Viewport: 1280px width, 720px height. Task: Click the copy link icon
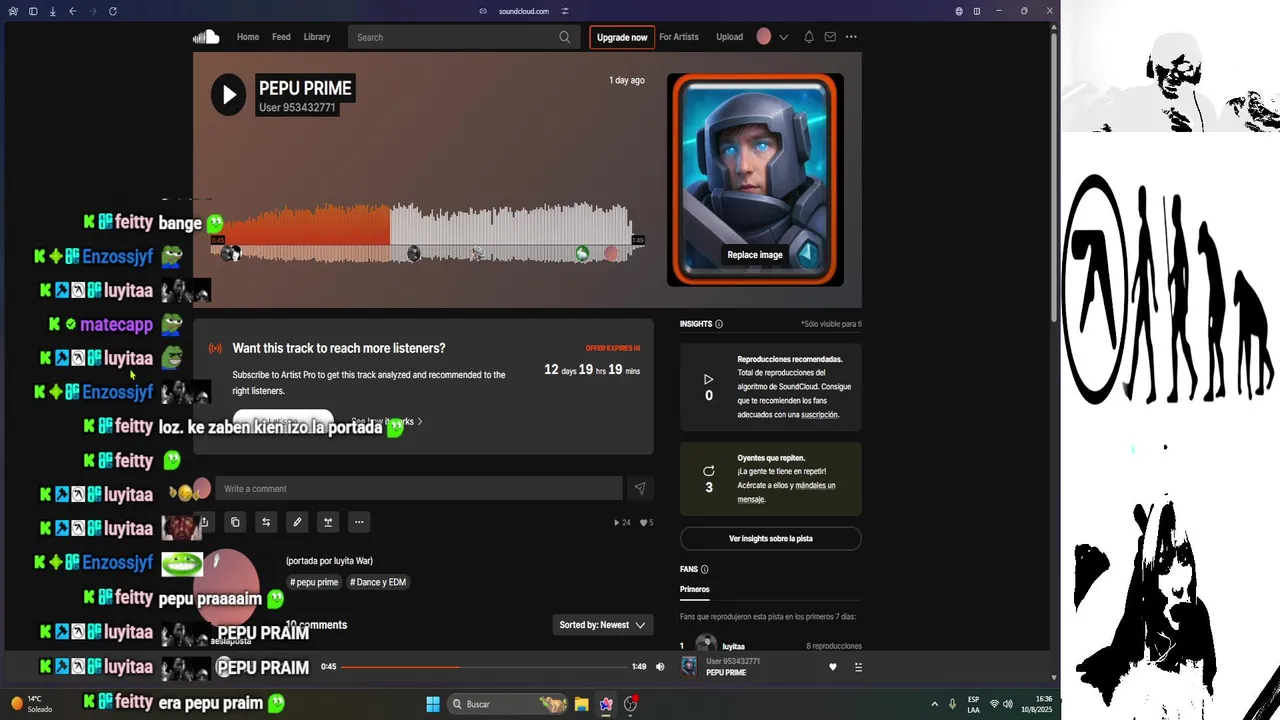pos(235,522)
